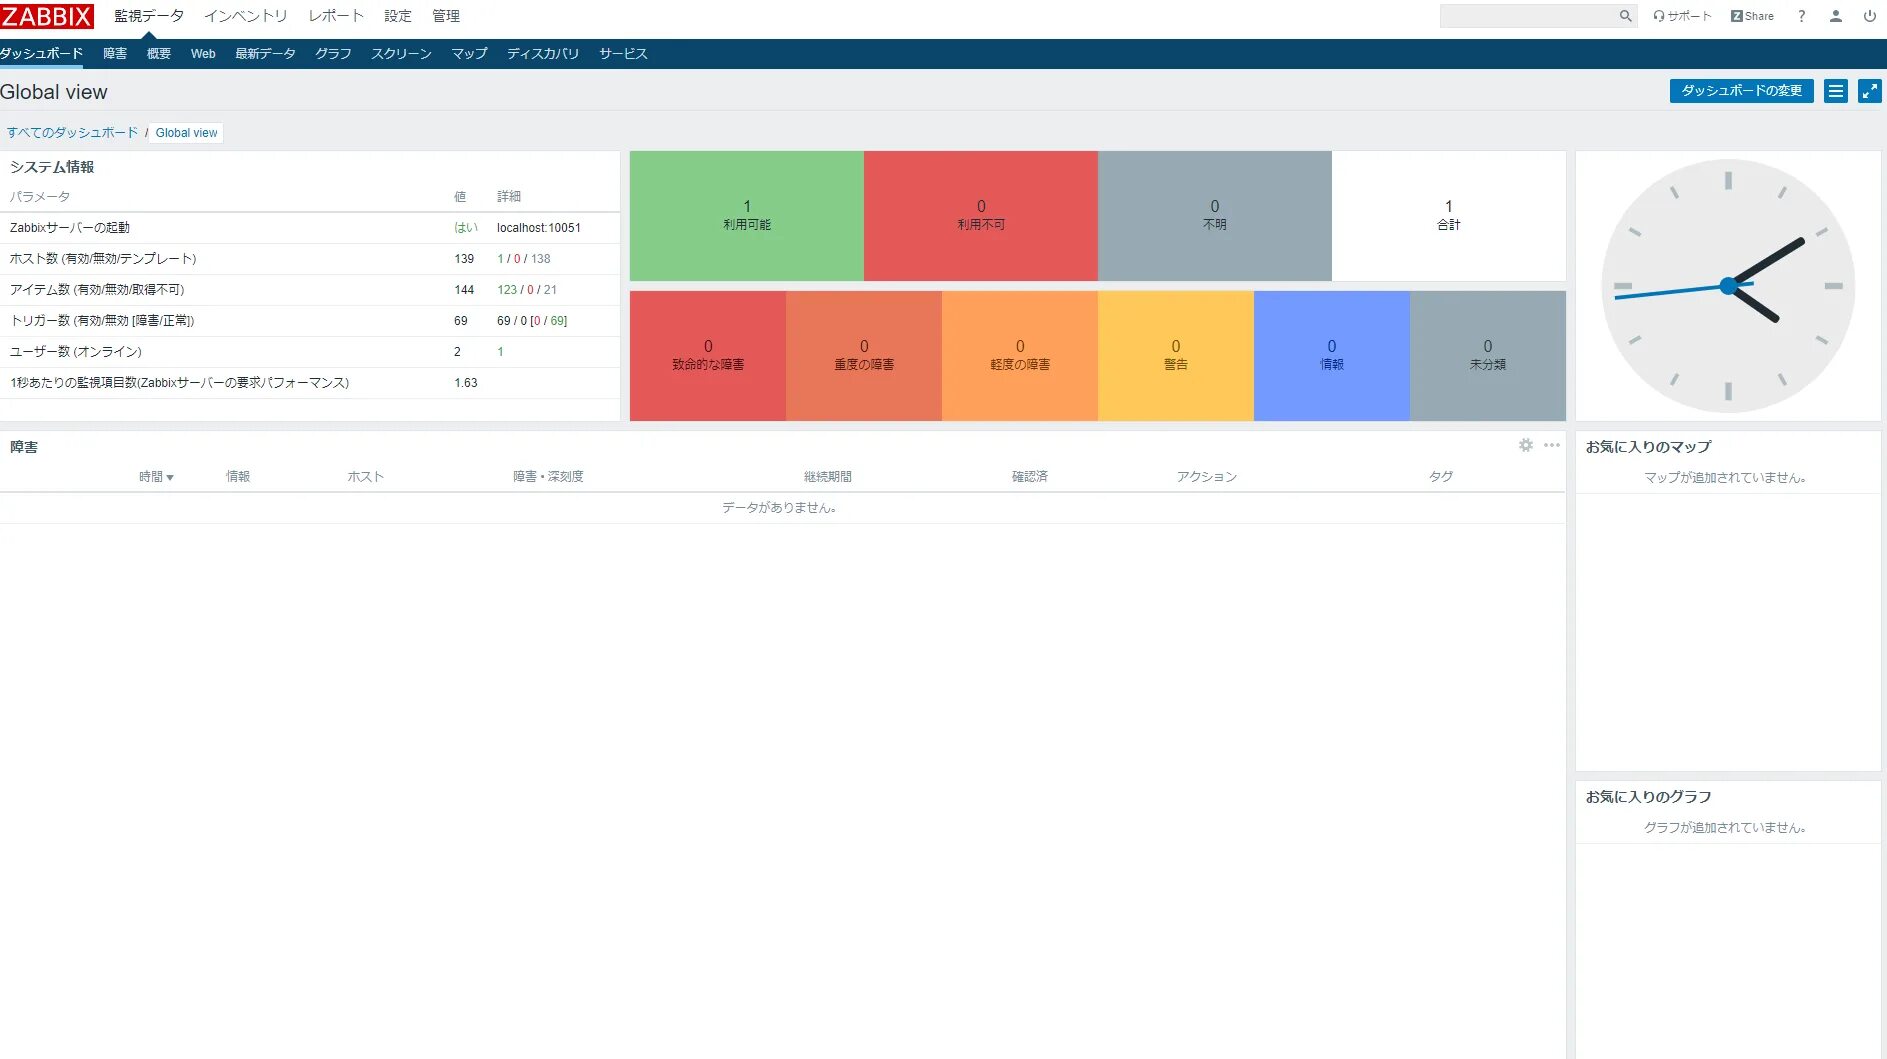Click the analog clock widget

pos(1728,286)
